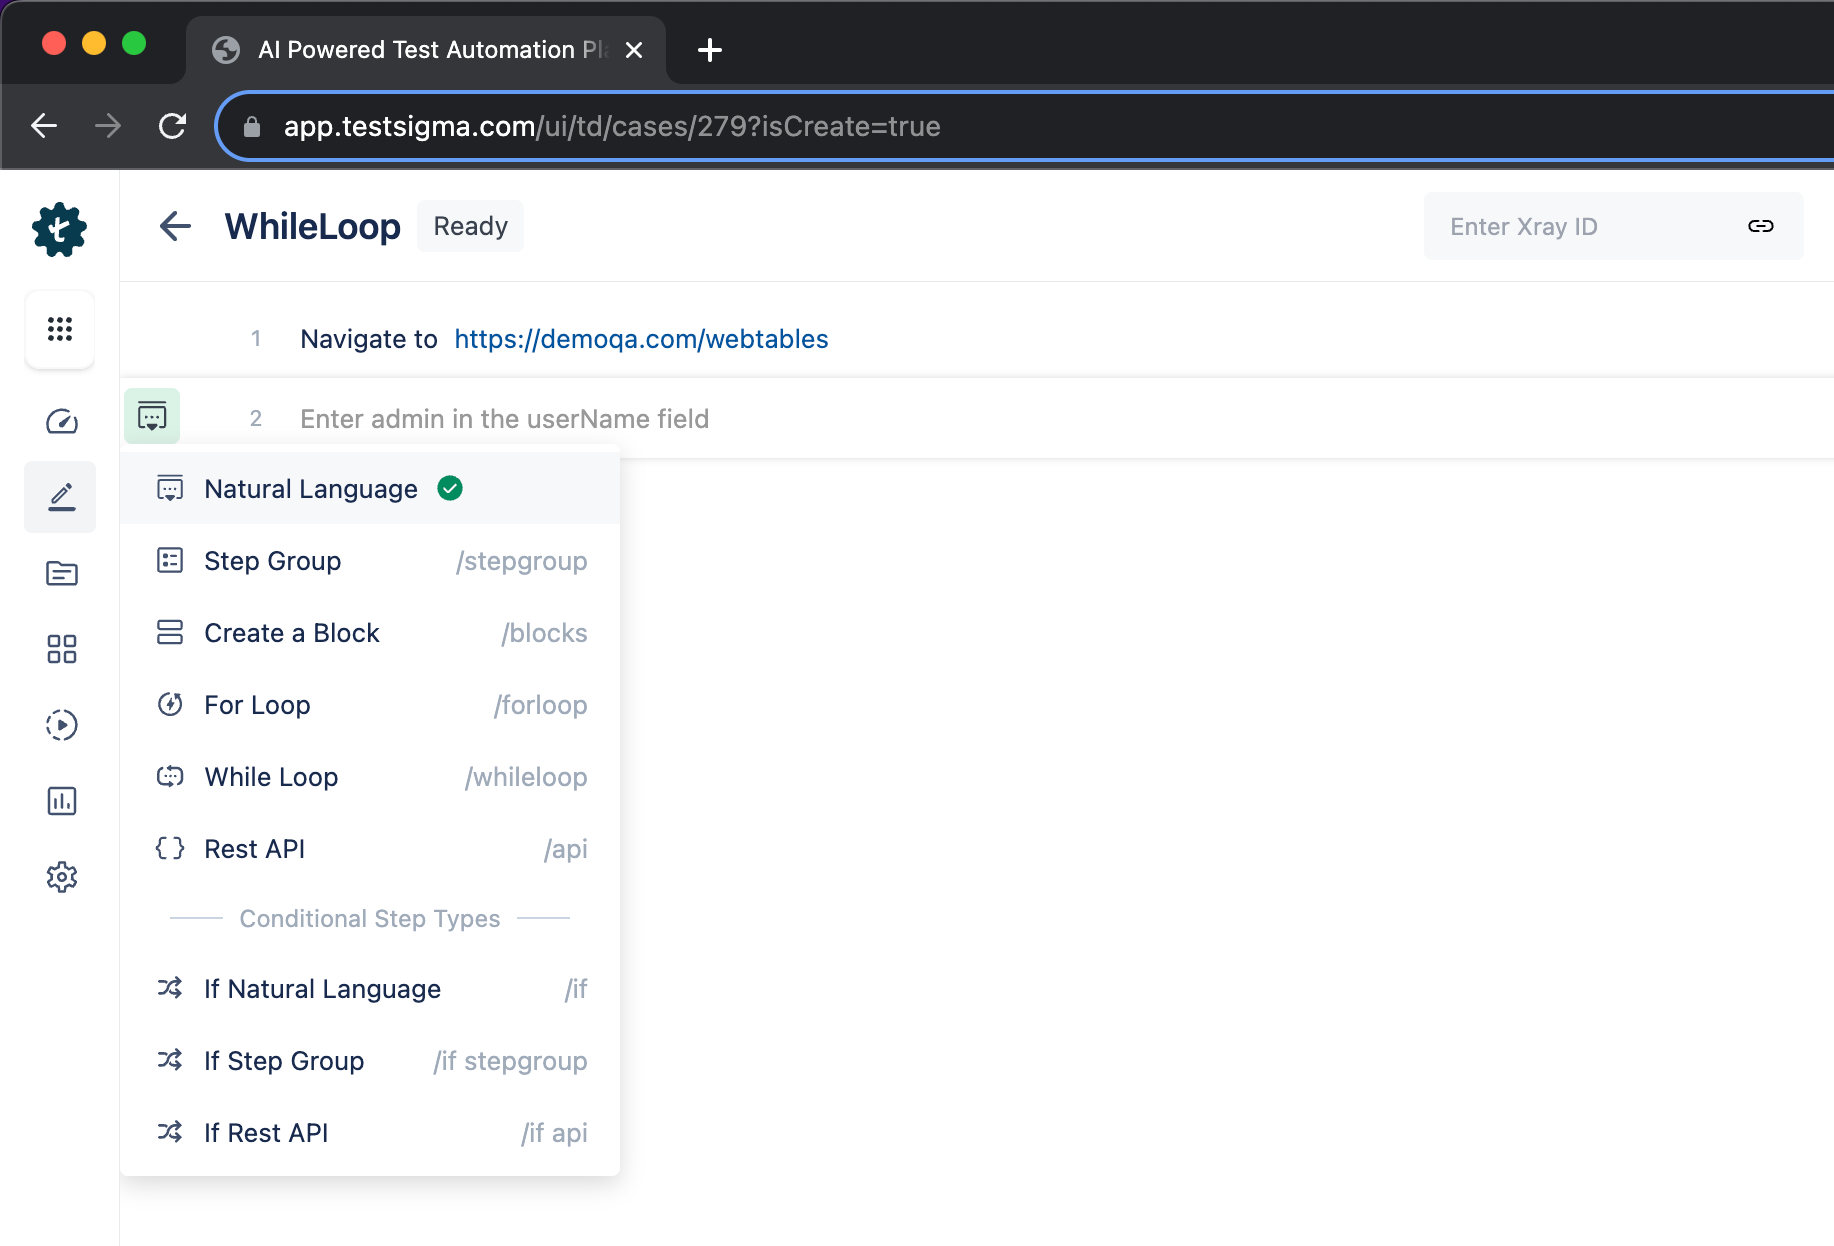This screenshot has height=1246, width=1834.
Task: Click the lock icon in address bar
Action: click(x=252, y=126)
